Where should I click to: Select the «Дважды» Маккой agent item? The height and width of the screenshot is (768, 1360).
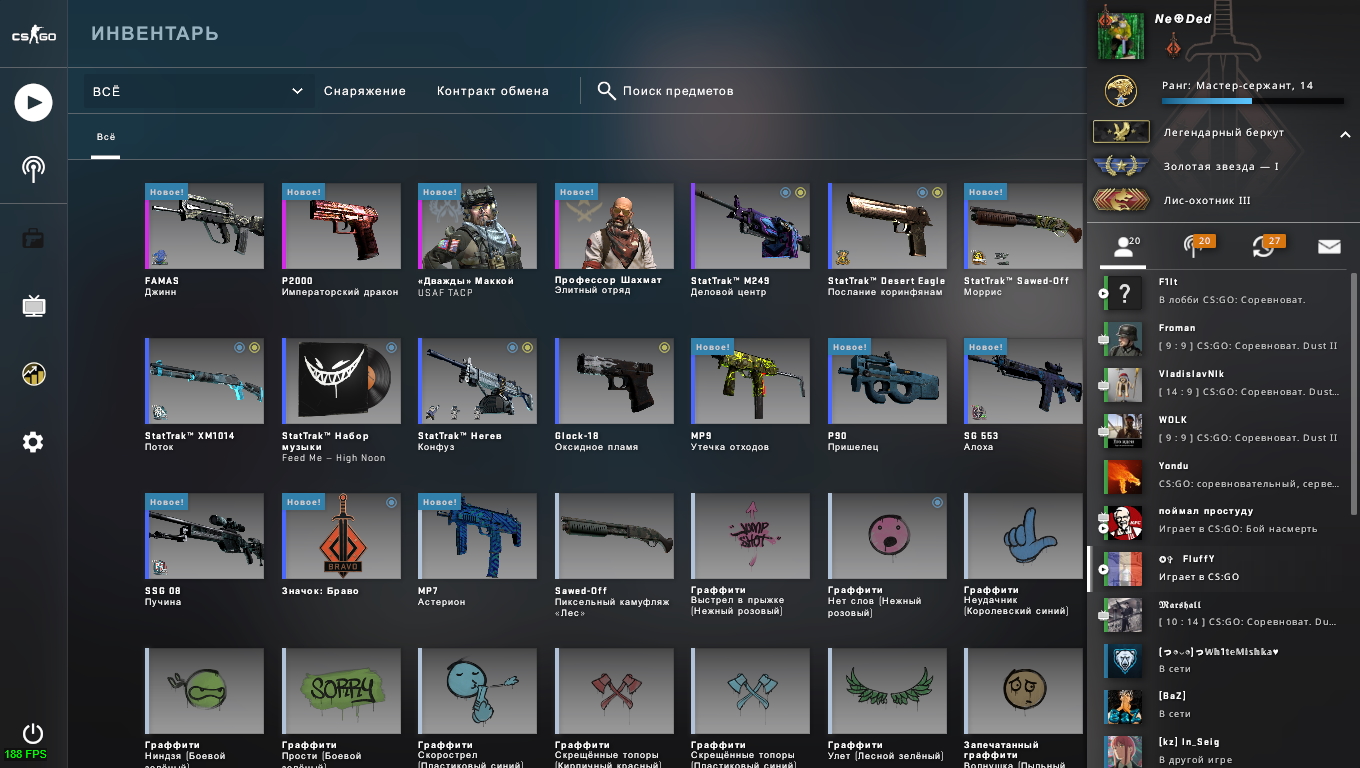point(478,226)
